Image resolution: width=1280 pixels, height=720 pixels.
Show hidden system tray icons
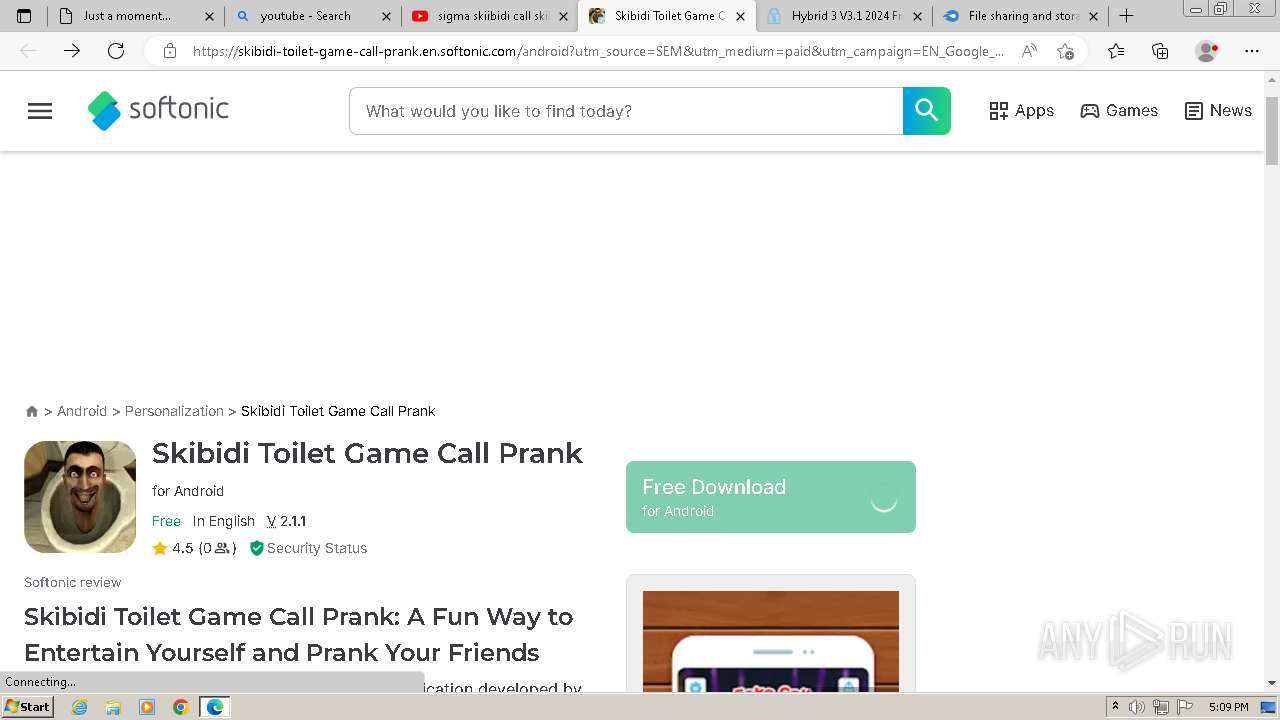(1115, 707)
